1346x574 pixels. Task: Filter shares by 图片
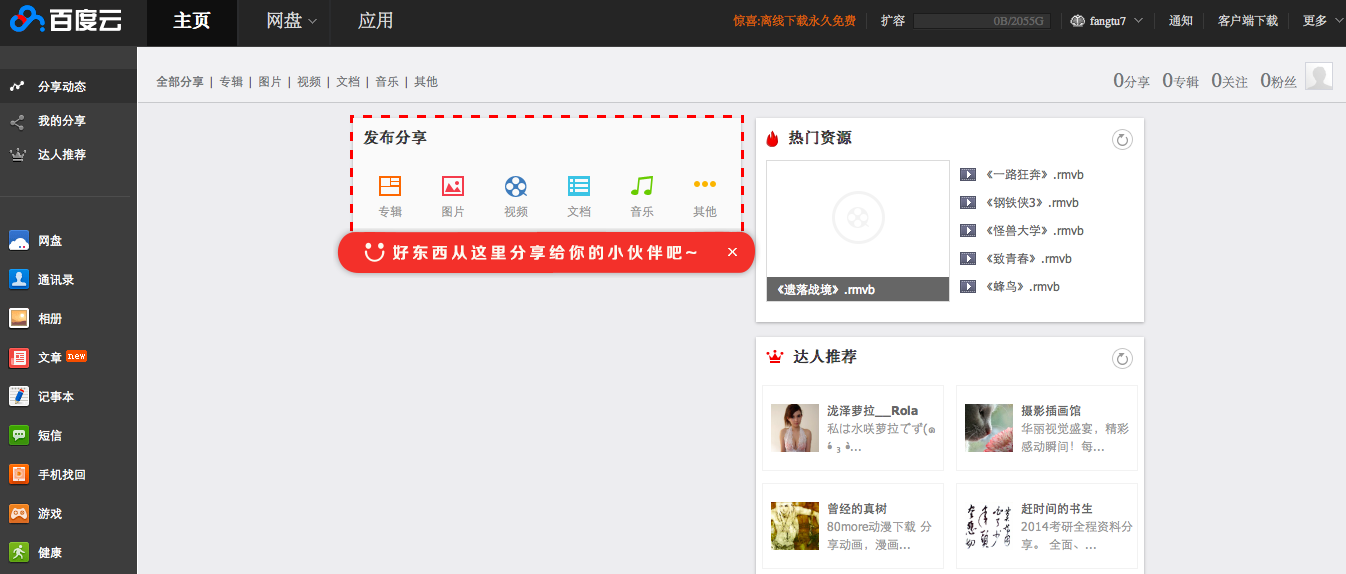click(270, 82)
